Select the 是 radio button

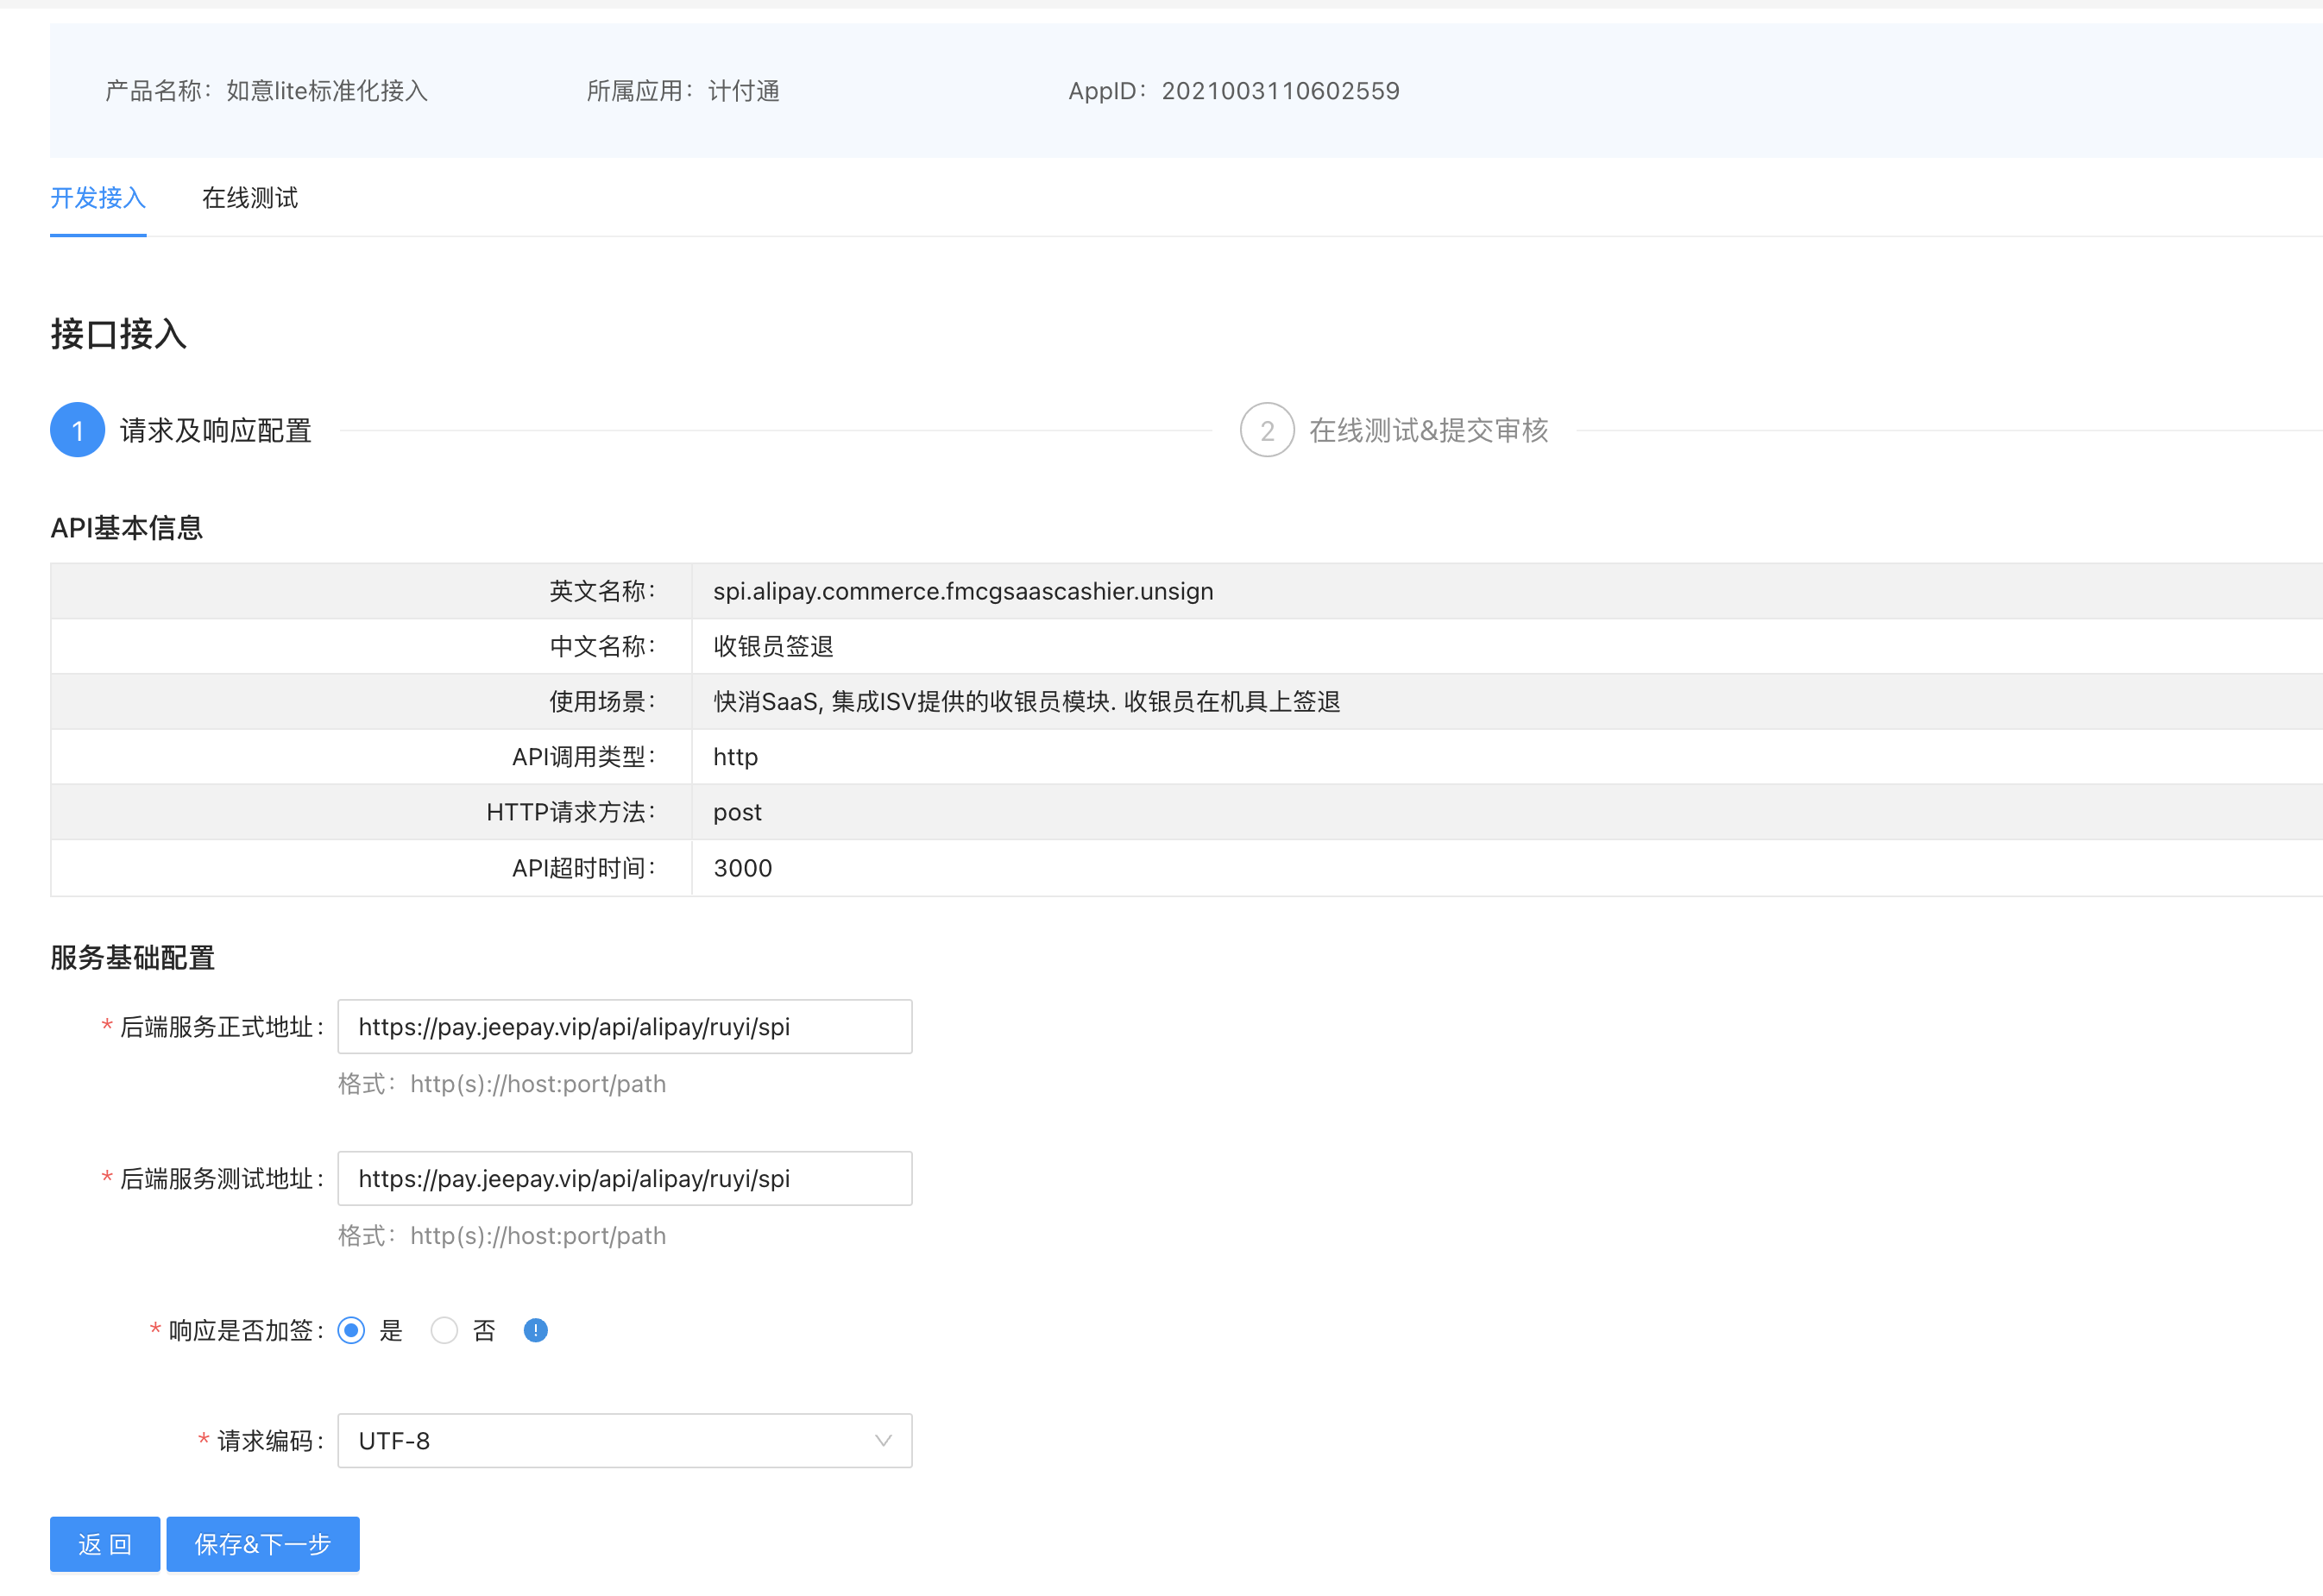[351, 1330]
